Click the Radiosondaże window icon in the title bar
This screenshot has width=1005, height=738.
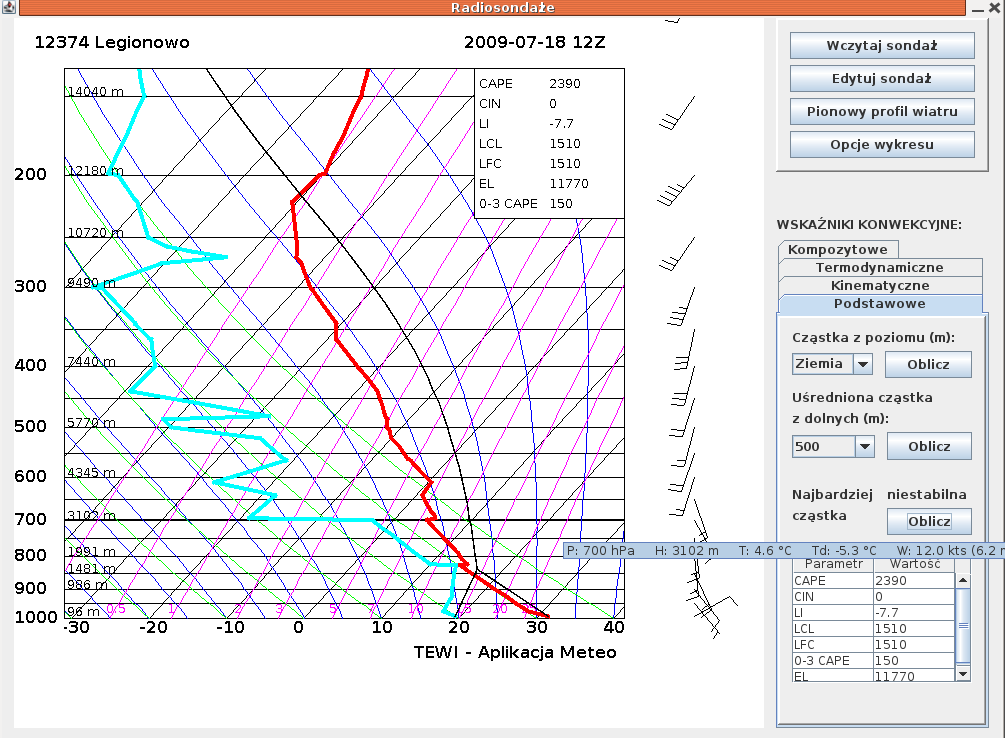(8, 7)
